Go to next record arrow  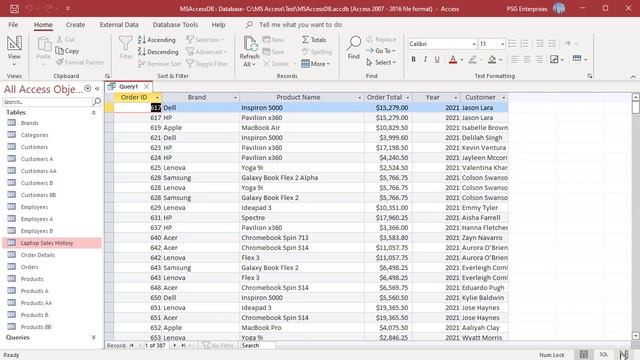click(175, 345)
